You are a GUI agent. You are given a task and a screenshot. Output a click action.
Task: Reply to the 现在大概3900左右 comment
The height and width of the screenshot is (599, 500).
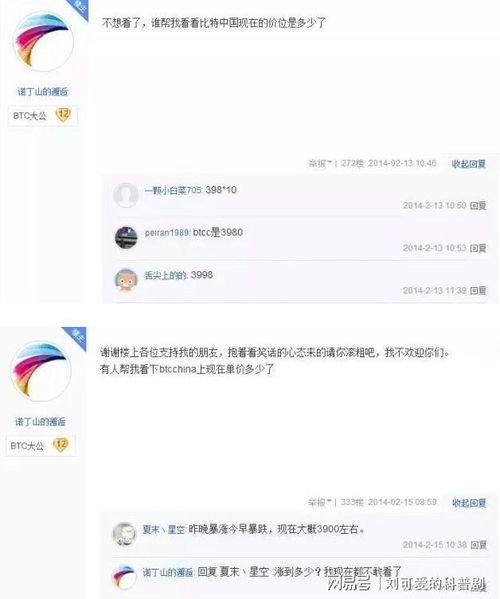coord(478,545)
